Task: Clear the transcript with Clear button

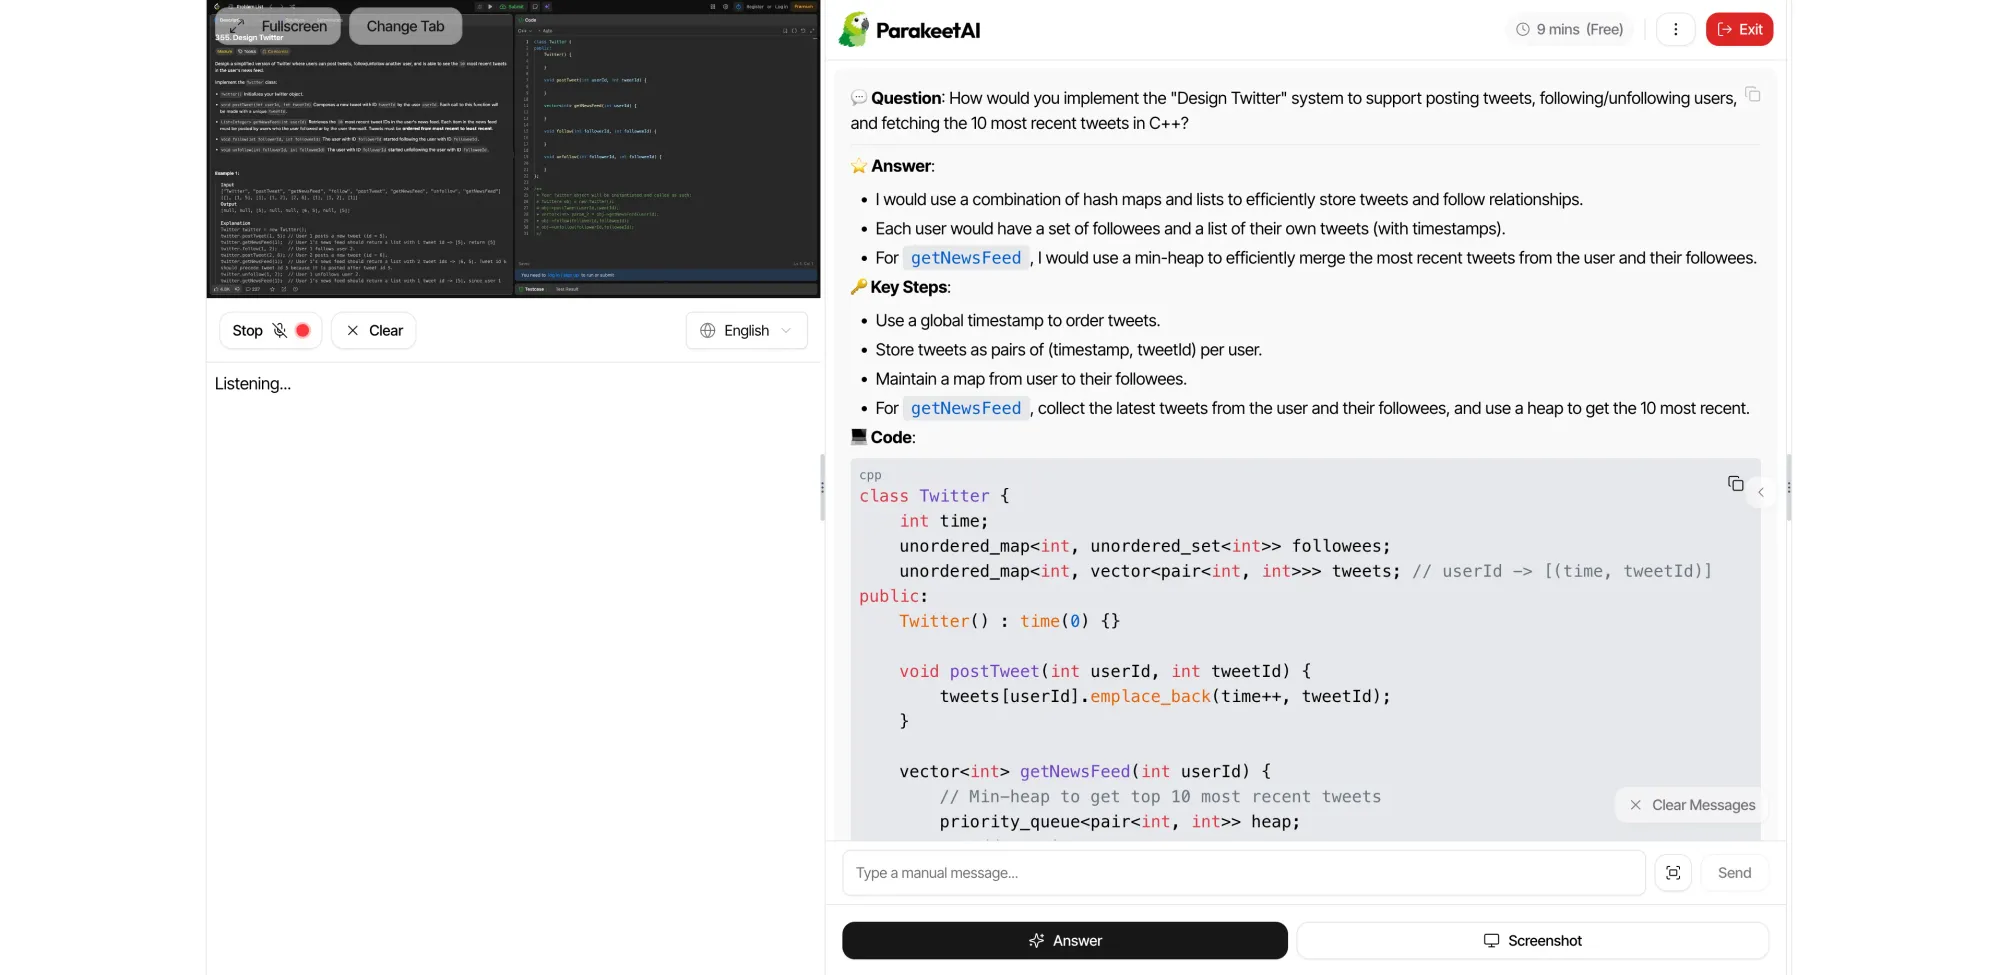Action: click(374, 330)
